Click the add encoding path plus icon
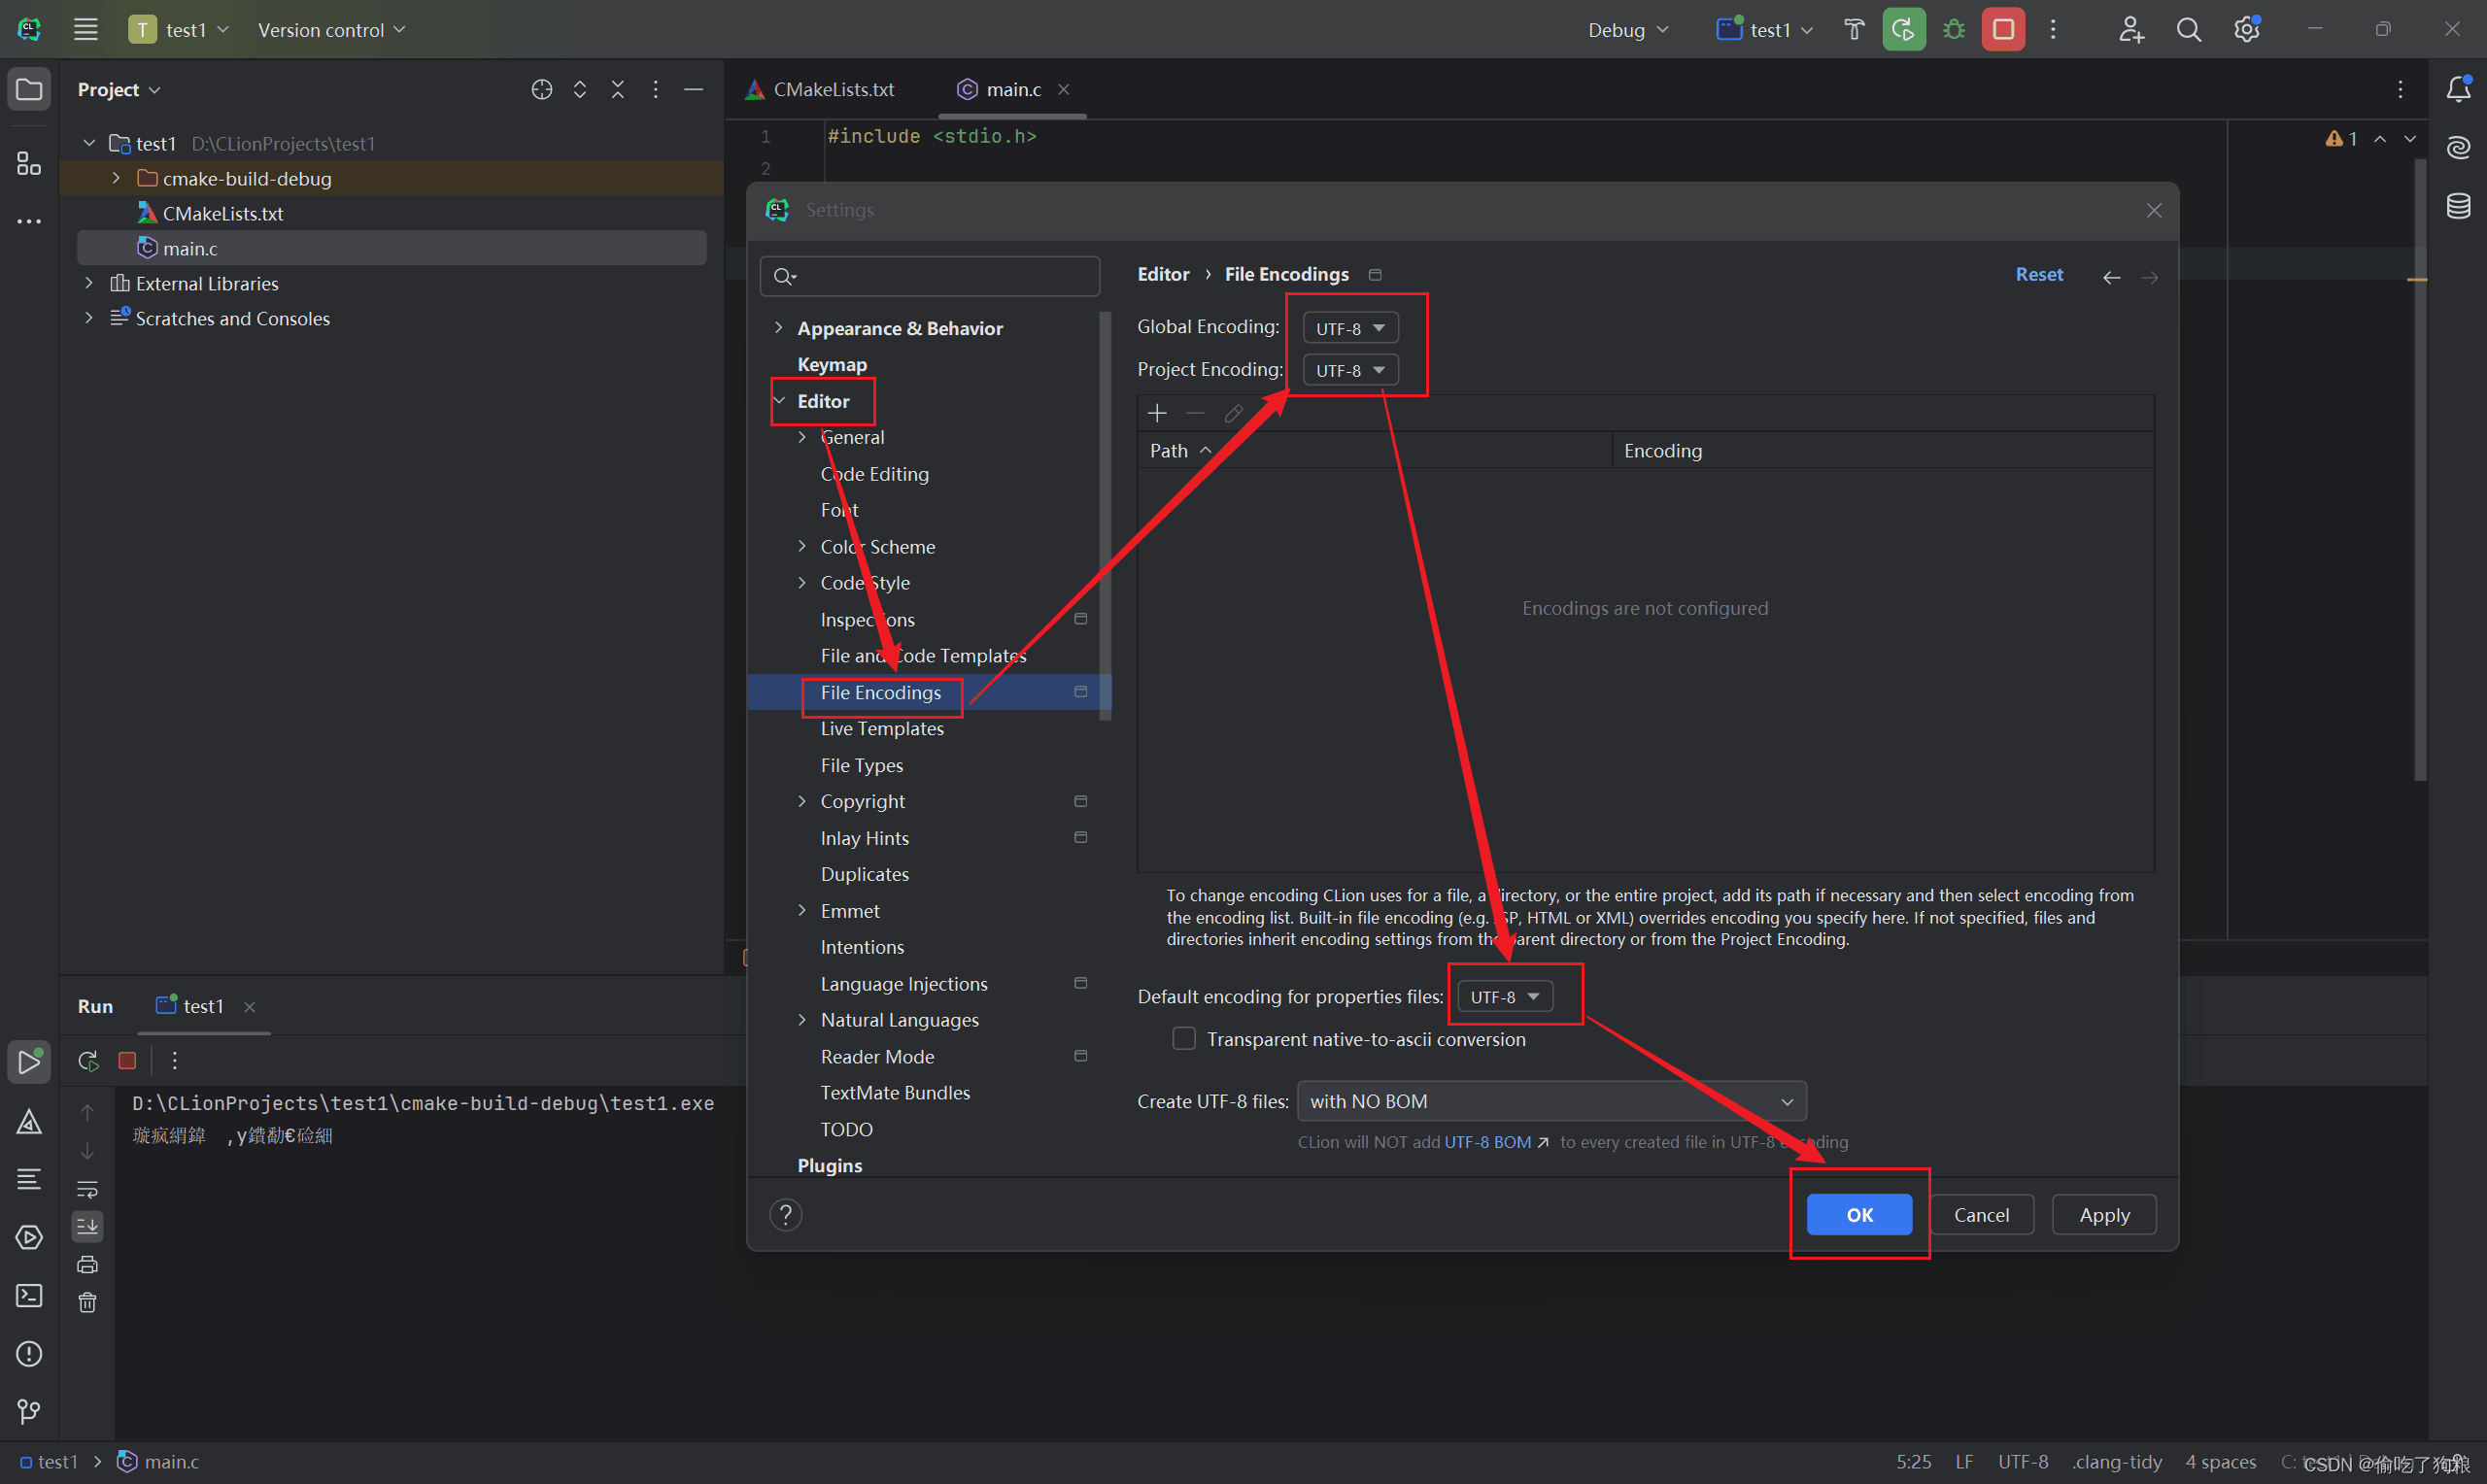 [x=1157, y=413]
